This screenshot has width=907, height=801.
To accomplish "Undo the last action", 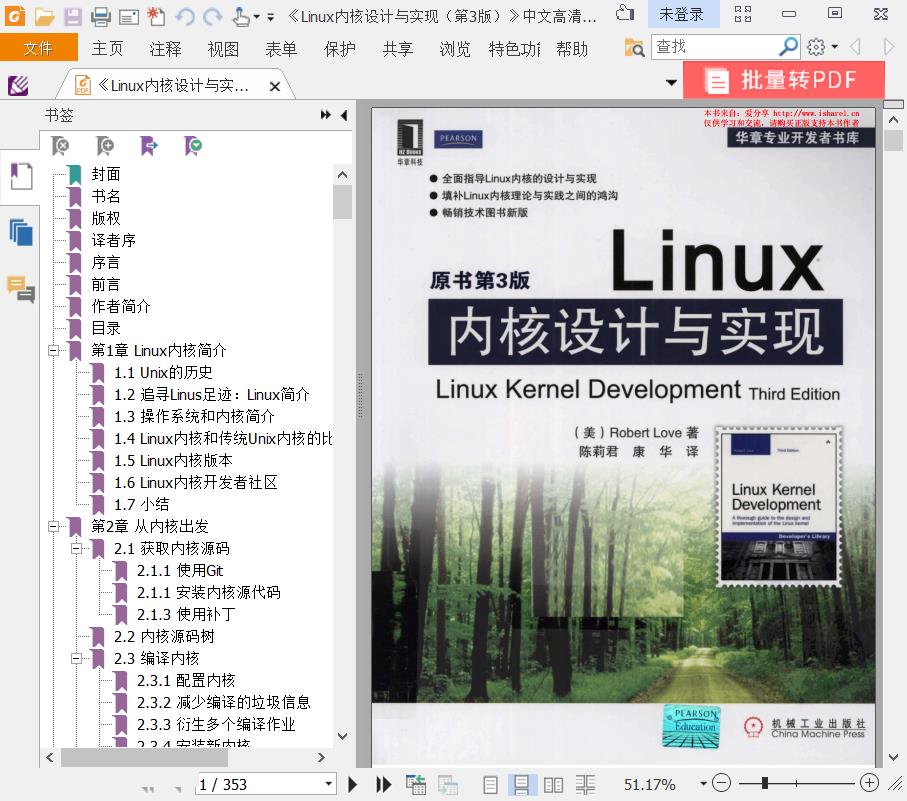I will coord(185,16).
